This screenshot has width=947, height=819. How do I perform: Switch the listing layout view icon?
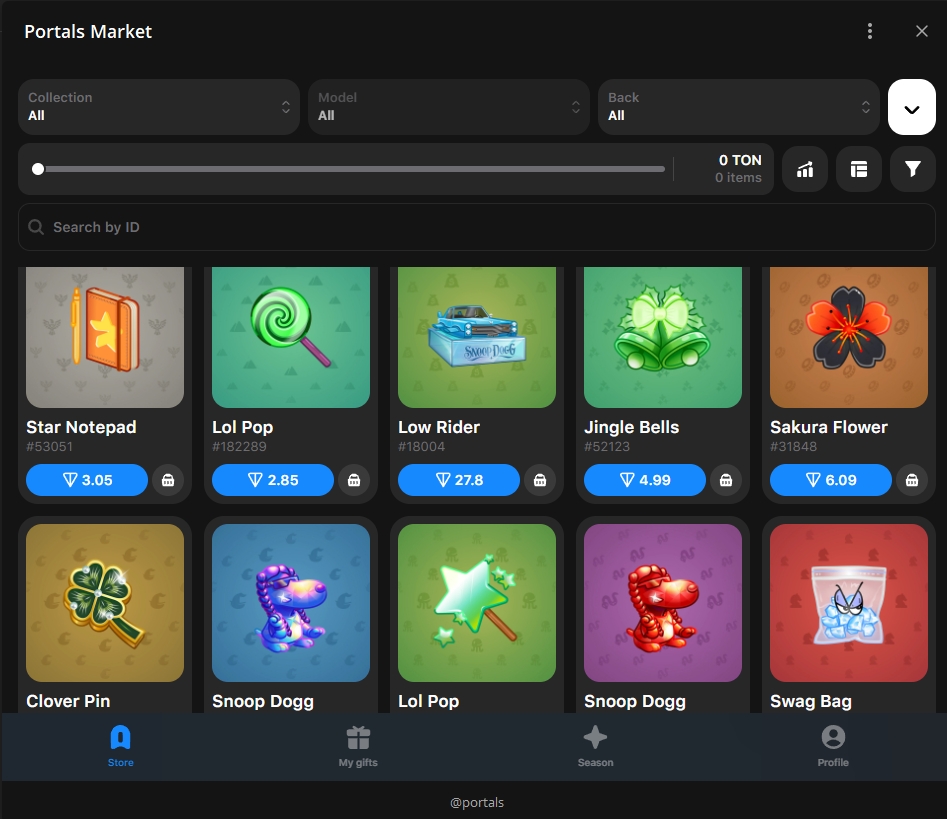click(x=859, y=169)
